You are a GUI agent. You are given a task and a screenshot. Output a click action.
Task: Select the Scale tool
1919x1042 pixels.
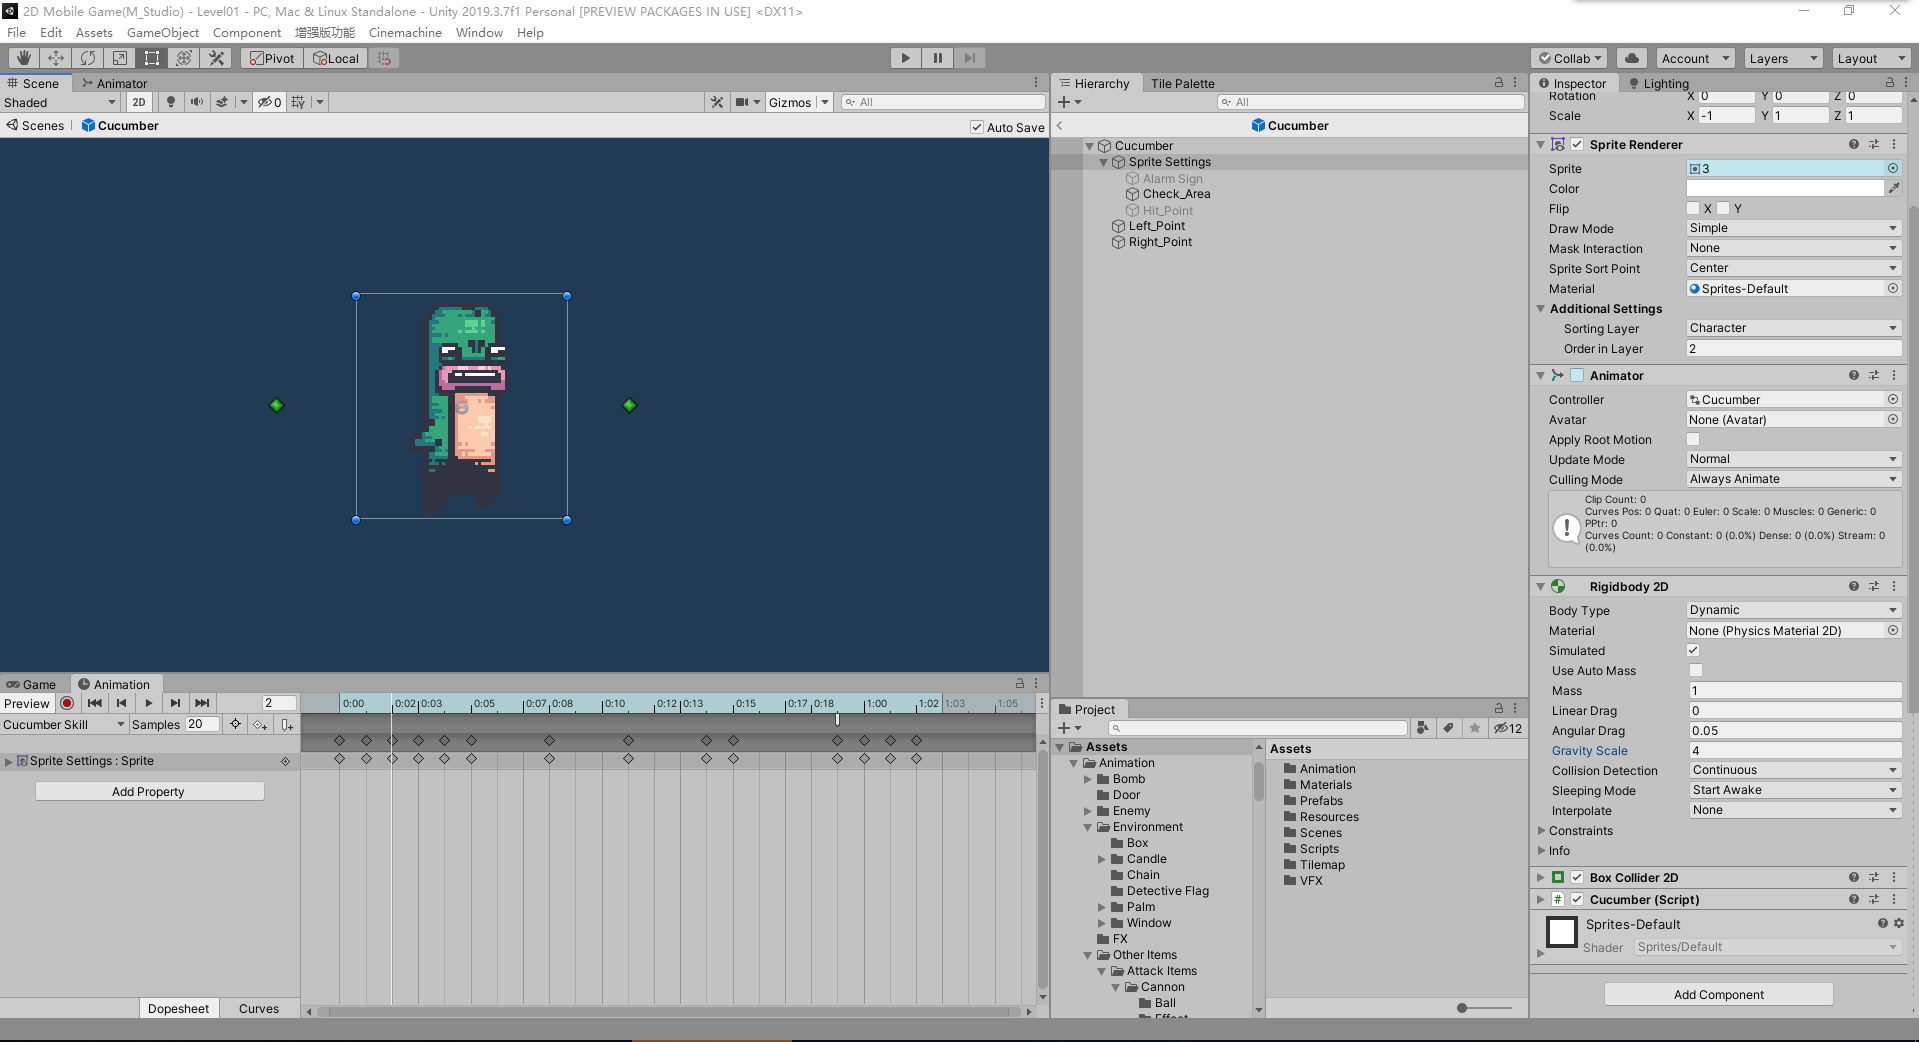(x=120, y=58)
